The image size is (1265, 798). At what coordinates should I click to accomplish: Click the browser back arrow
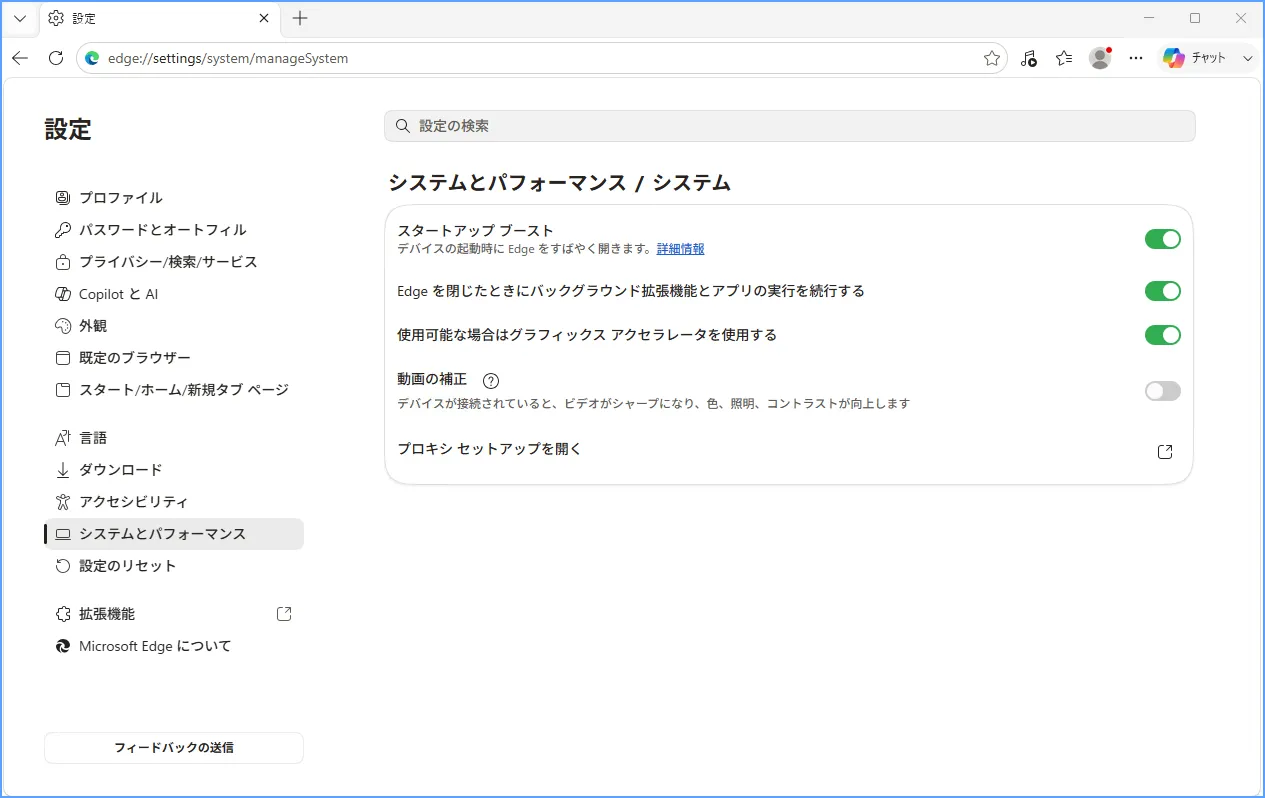tap(20, 58)
